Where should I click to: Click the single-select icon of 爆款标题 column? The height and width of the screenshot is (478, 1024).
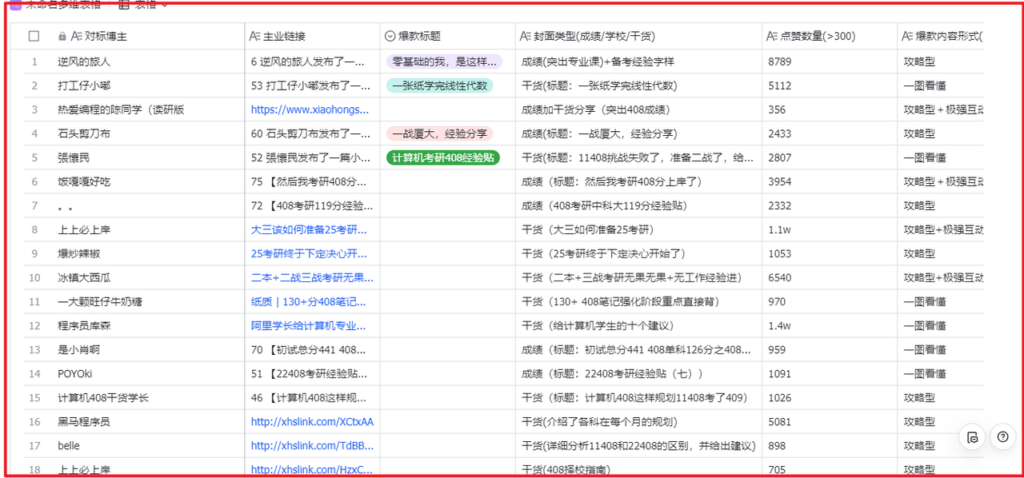pyautogui.click(x=389, y=36)
